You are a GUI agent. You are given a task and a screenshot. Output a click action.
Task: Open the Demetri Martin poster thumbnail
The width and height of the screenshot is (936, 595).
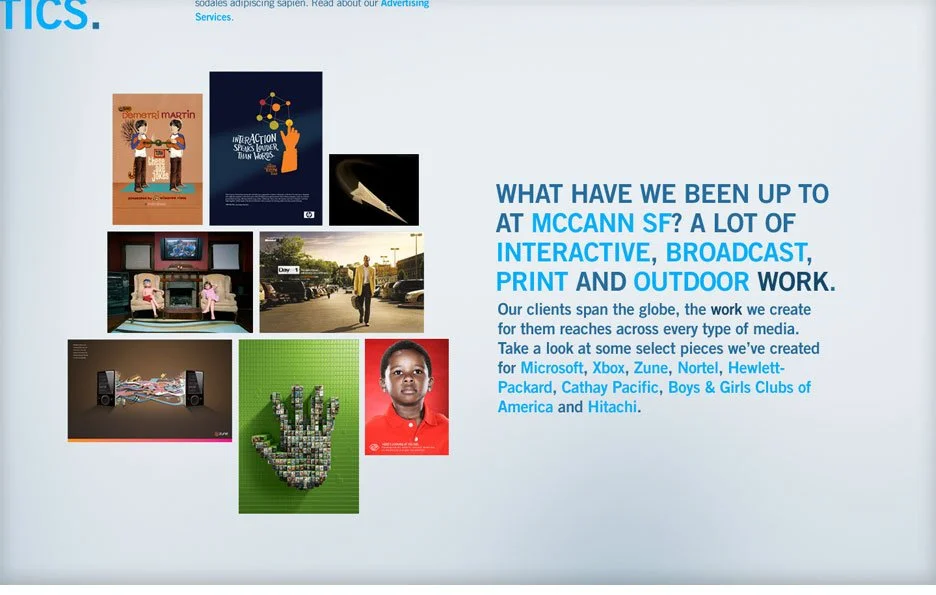click(158, 159)
